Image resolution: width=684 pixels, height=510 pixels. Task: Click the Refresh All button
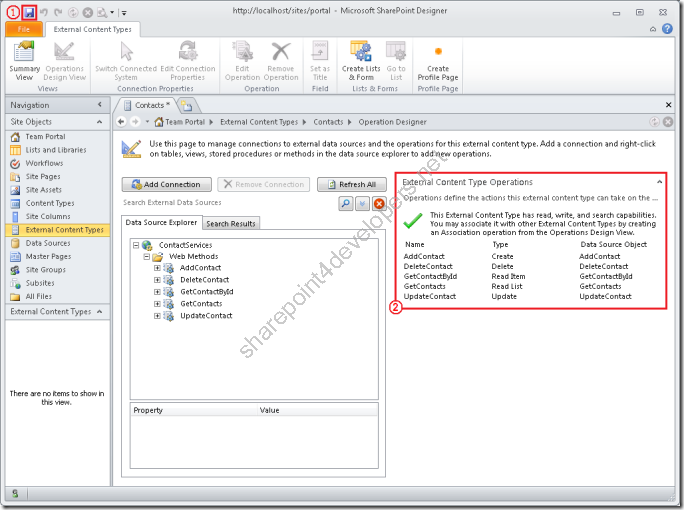tap(352, 185)
